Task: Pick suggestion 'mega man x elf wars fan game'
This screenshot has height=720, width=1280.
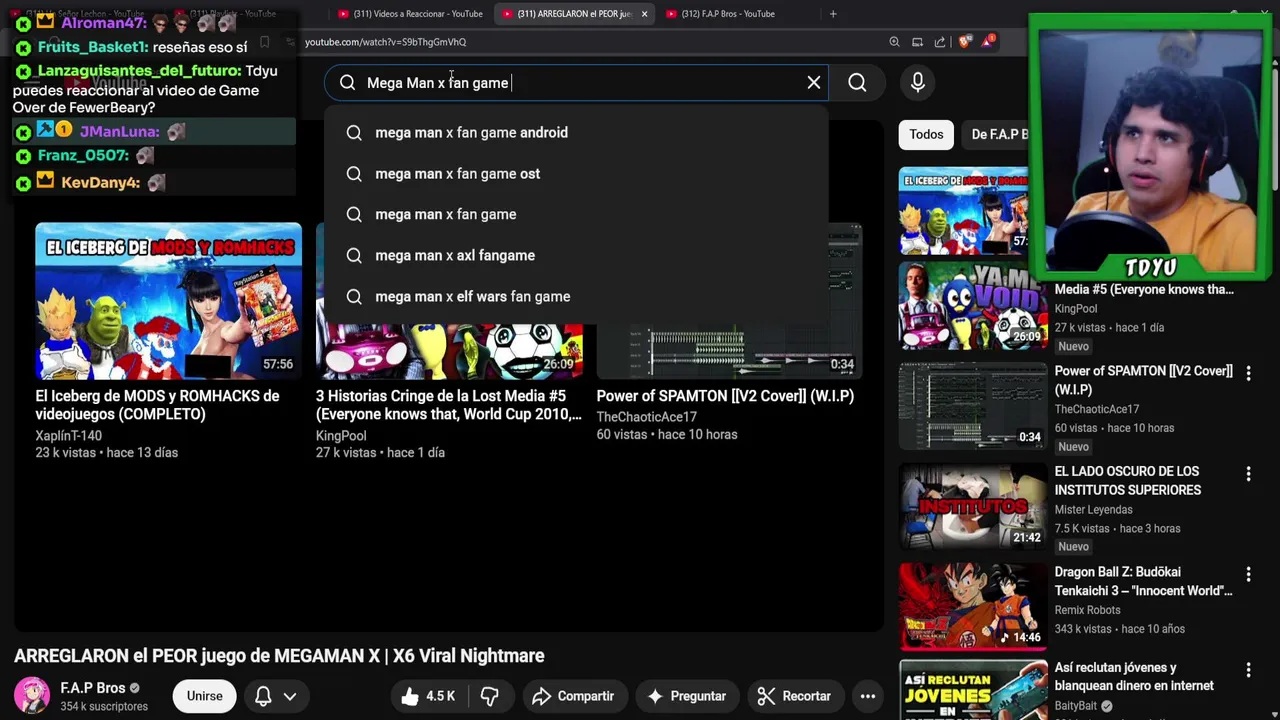Action: [x=576, y=297]
